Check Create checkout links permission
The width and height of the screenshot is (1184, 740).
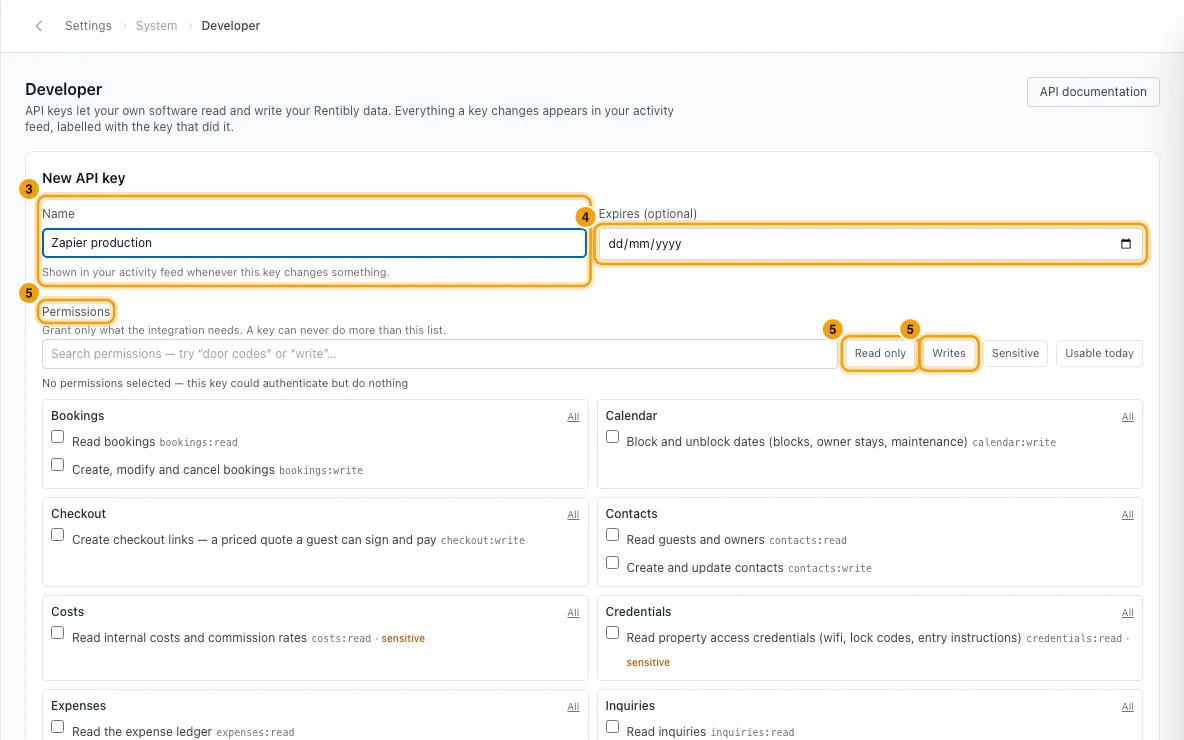[x=57, y=535]
